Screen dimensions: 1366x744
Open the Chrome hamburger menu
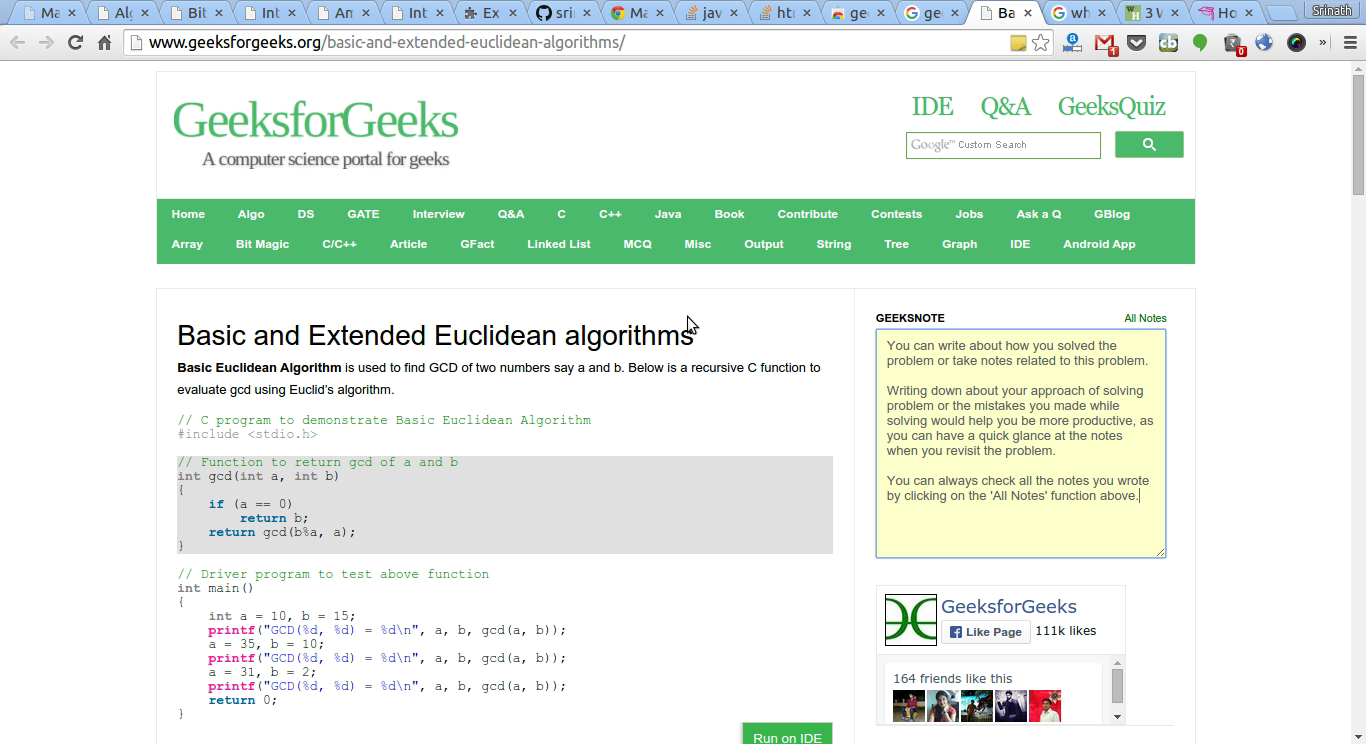1350,43
